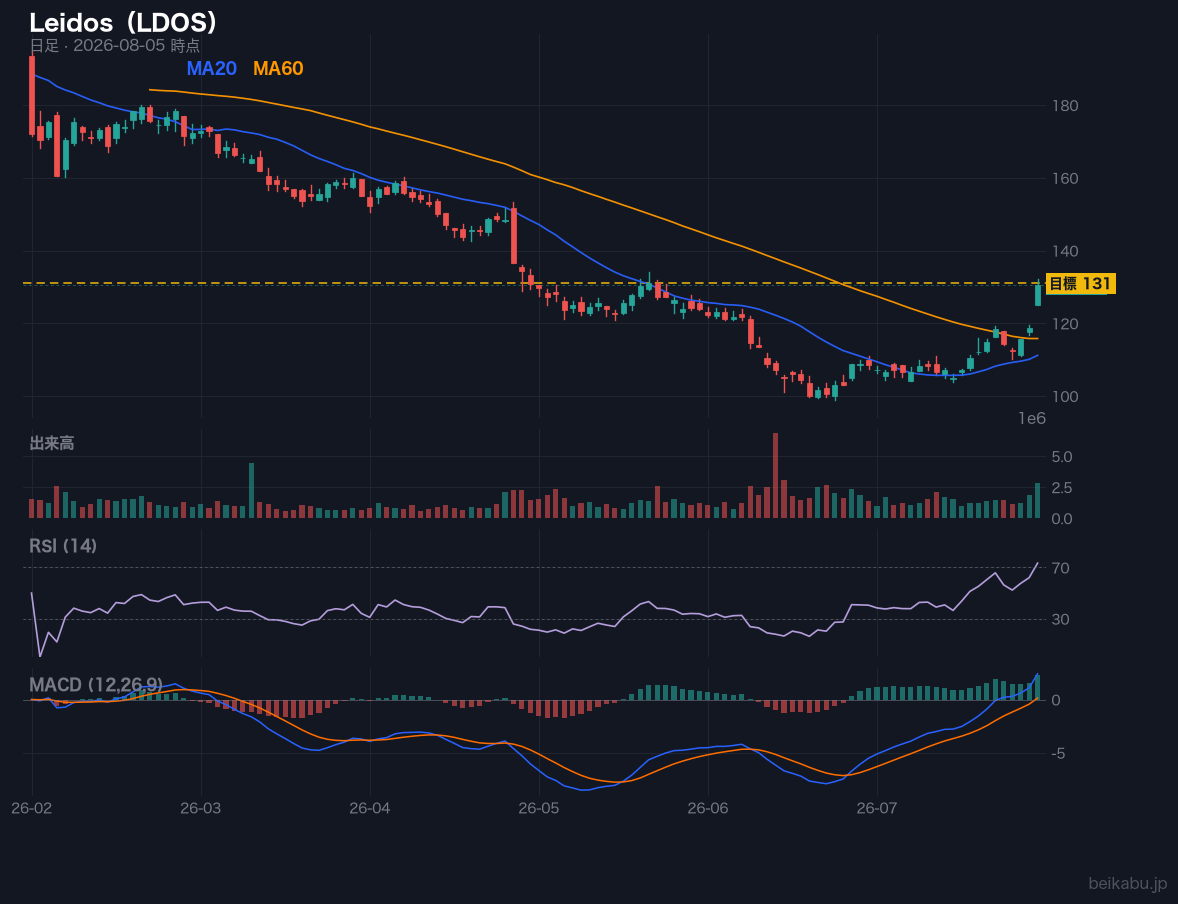Click the large red candlestick at chart start
Screen dimensions: 1178x904
coord(32,95)
